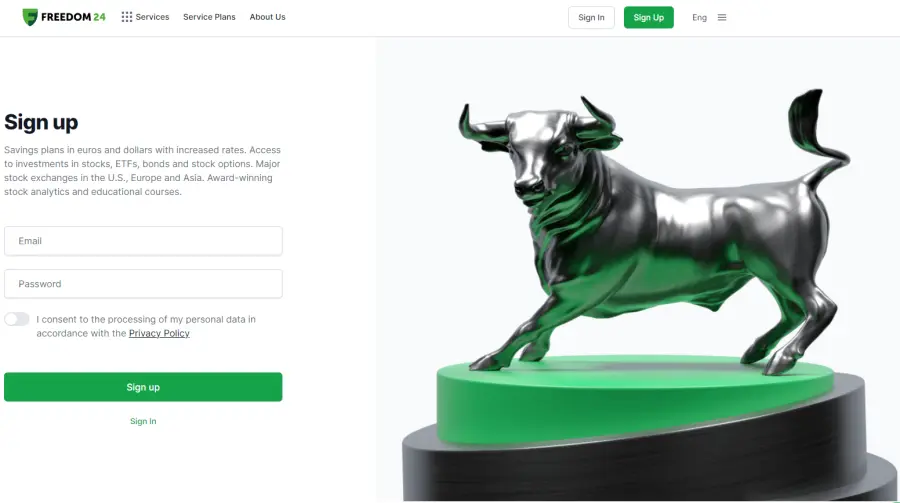
Task: Open the Services grid icon
Action: 127,17
